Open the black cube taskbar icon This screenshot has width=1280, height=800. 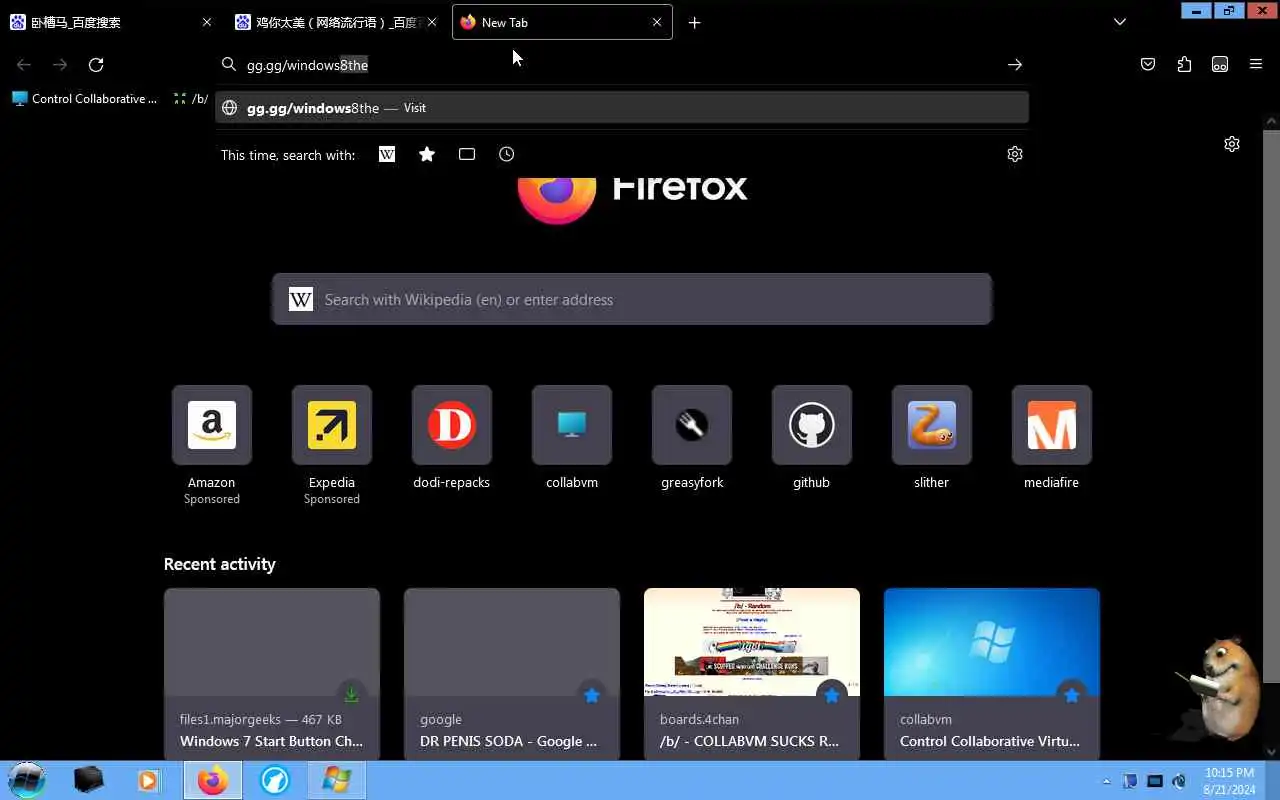(89, 780)
